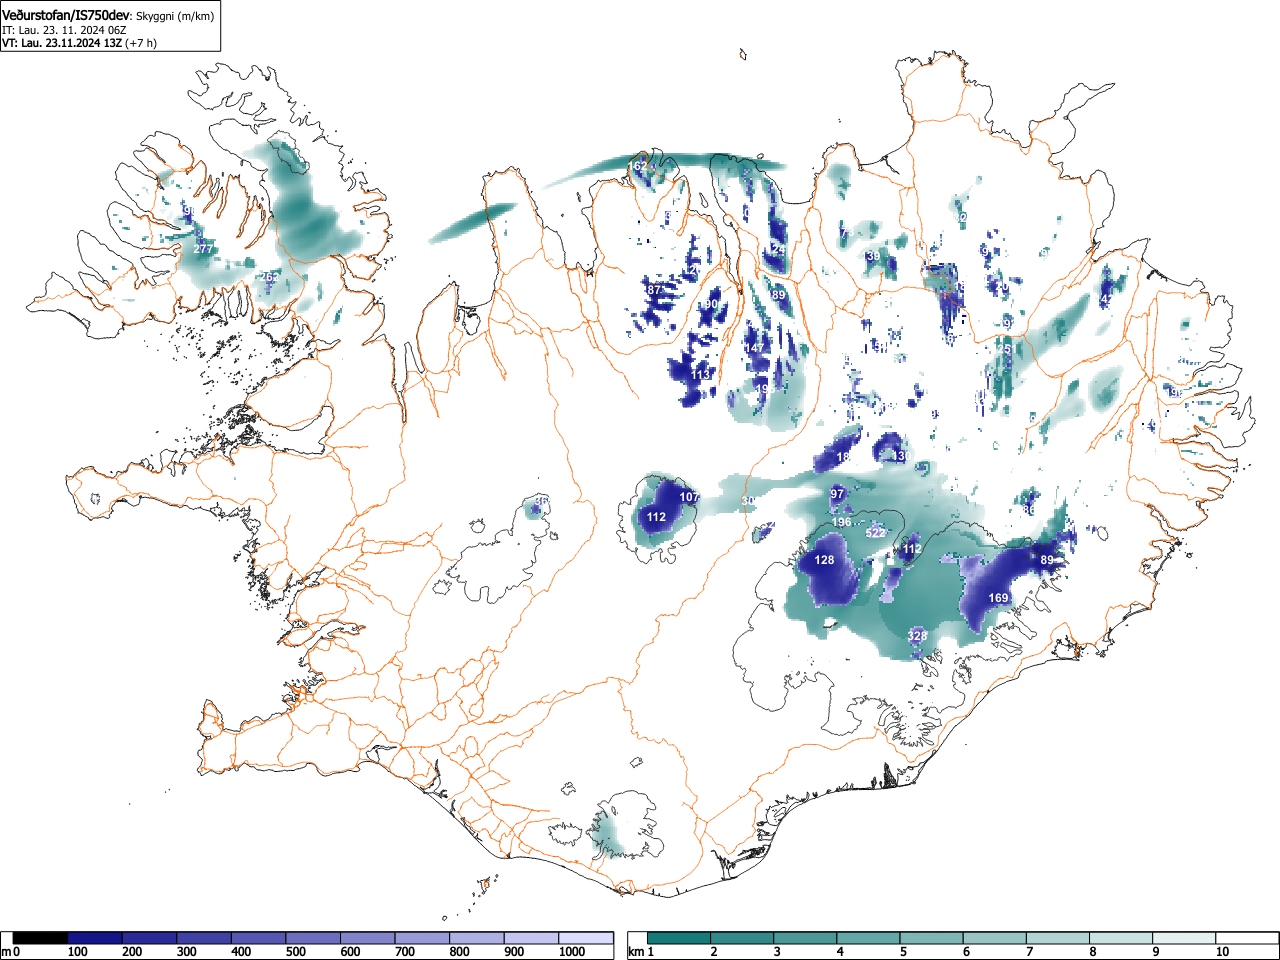Click the 300 tick label on metre scale
Screen dimensions: 1280x960
186,952
